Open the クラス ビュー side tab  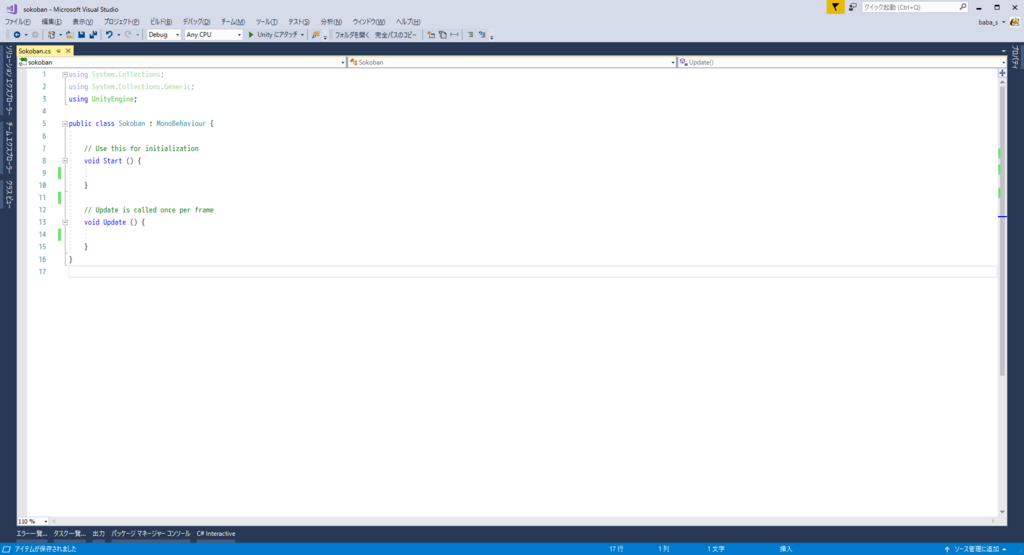tap(8, 194)
